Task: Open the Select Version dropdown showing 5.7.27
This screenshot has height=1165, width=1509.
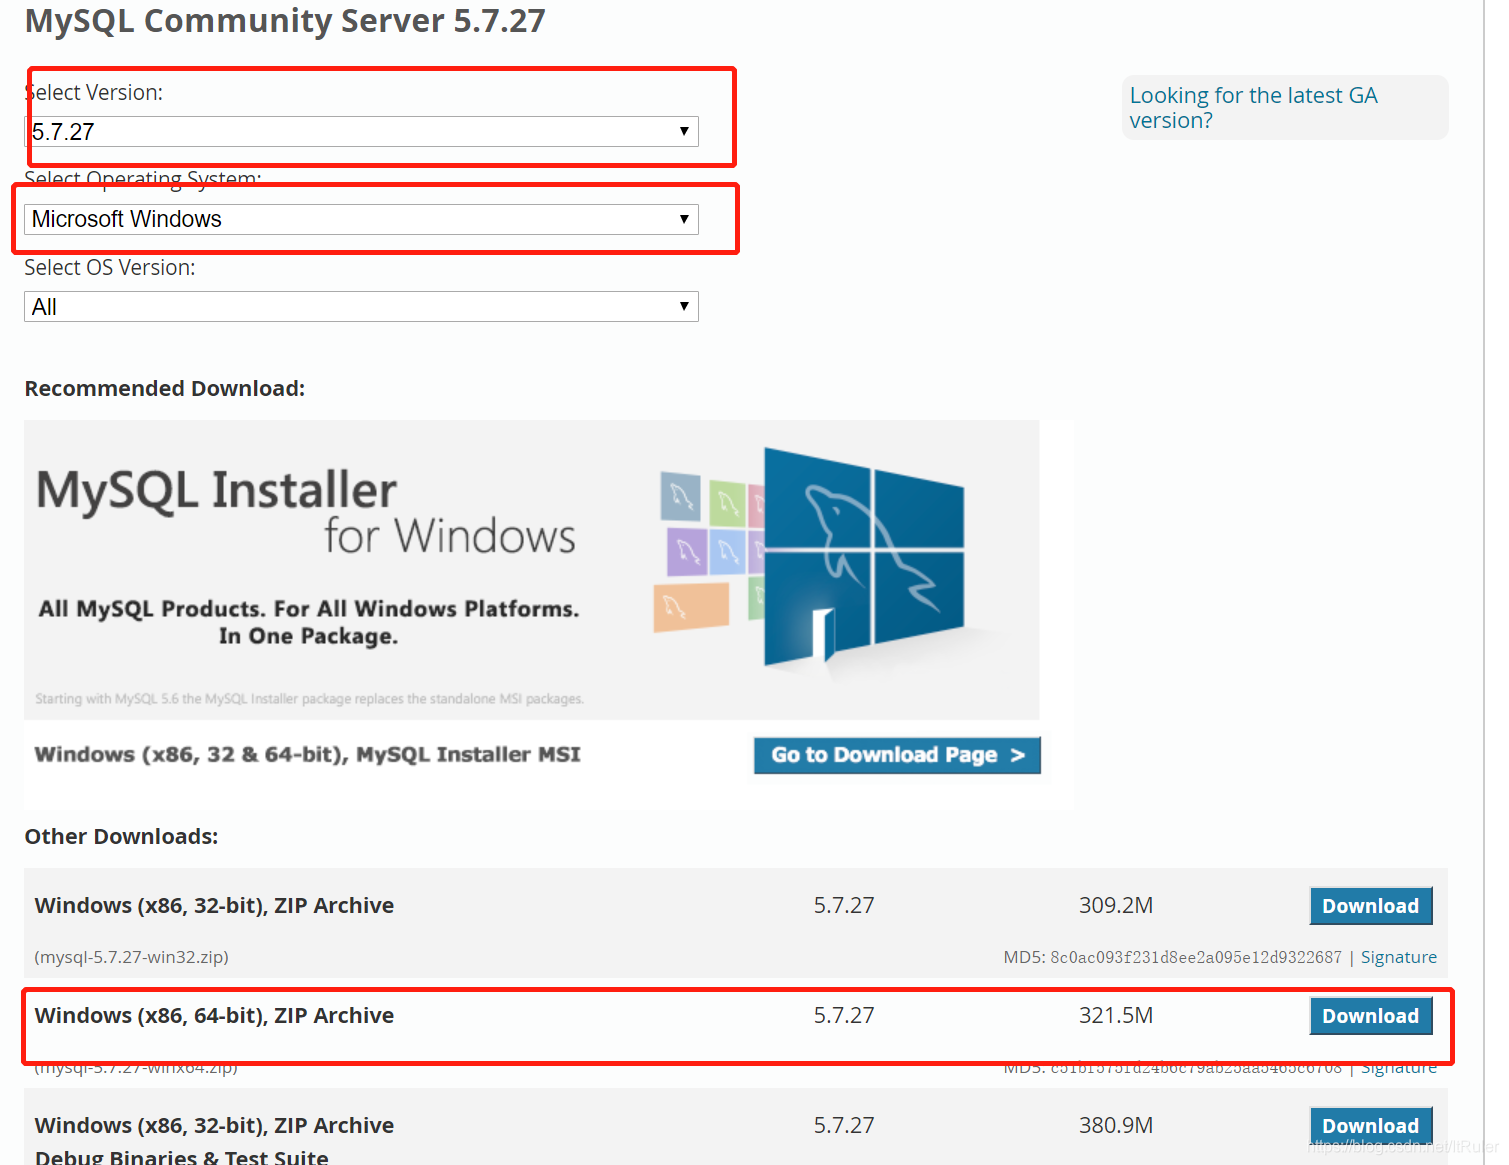Action: [x=361, y=132]
